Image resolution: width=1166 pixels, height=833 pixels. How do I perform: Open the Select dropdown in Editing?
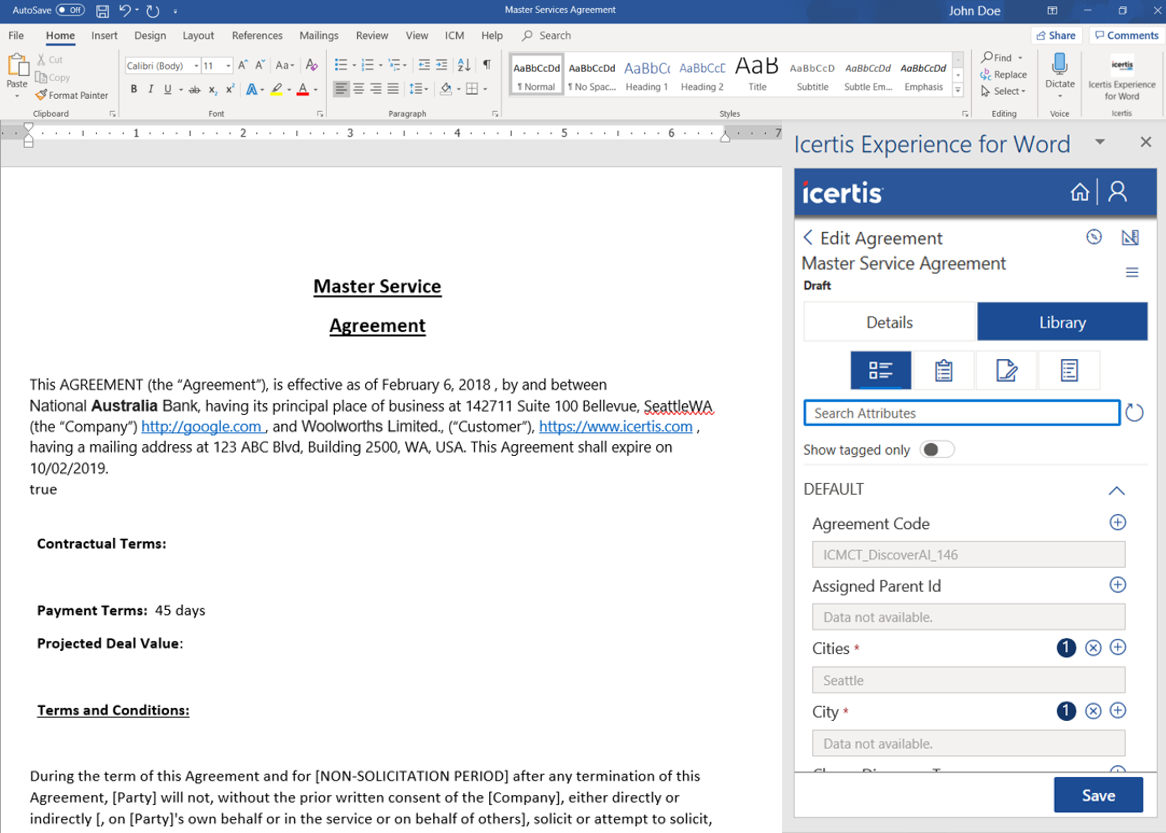(x=1003, y=91)
